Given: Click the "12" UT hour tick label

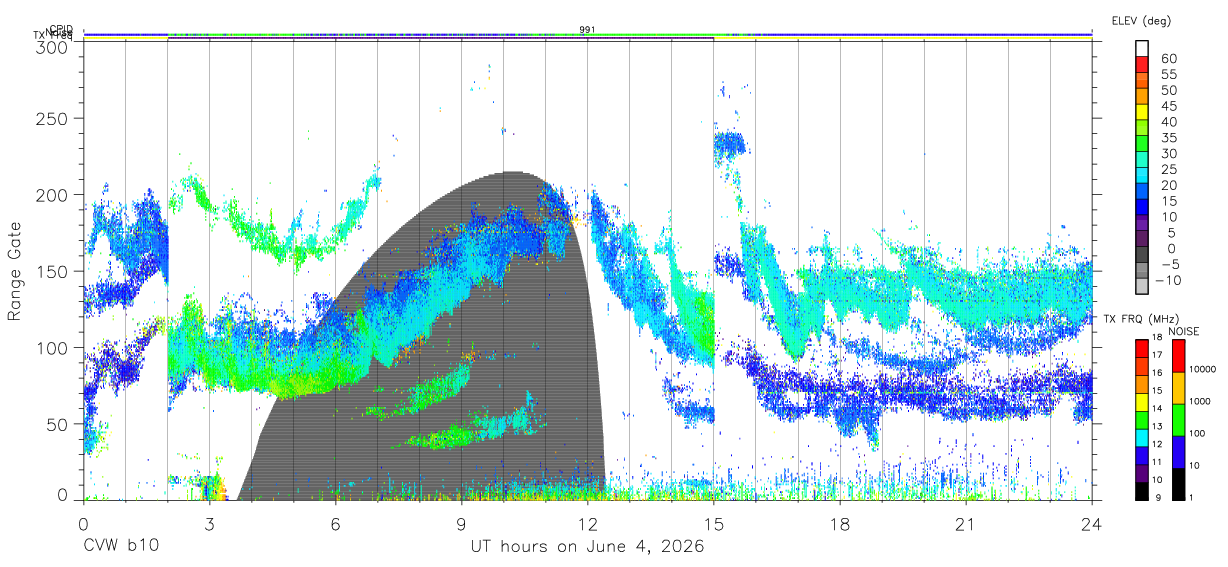Looking at the screenshot, I should (588, 523).
